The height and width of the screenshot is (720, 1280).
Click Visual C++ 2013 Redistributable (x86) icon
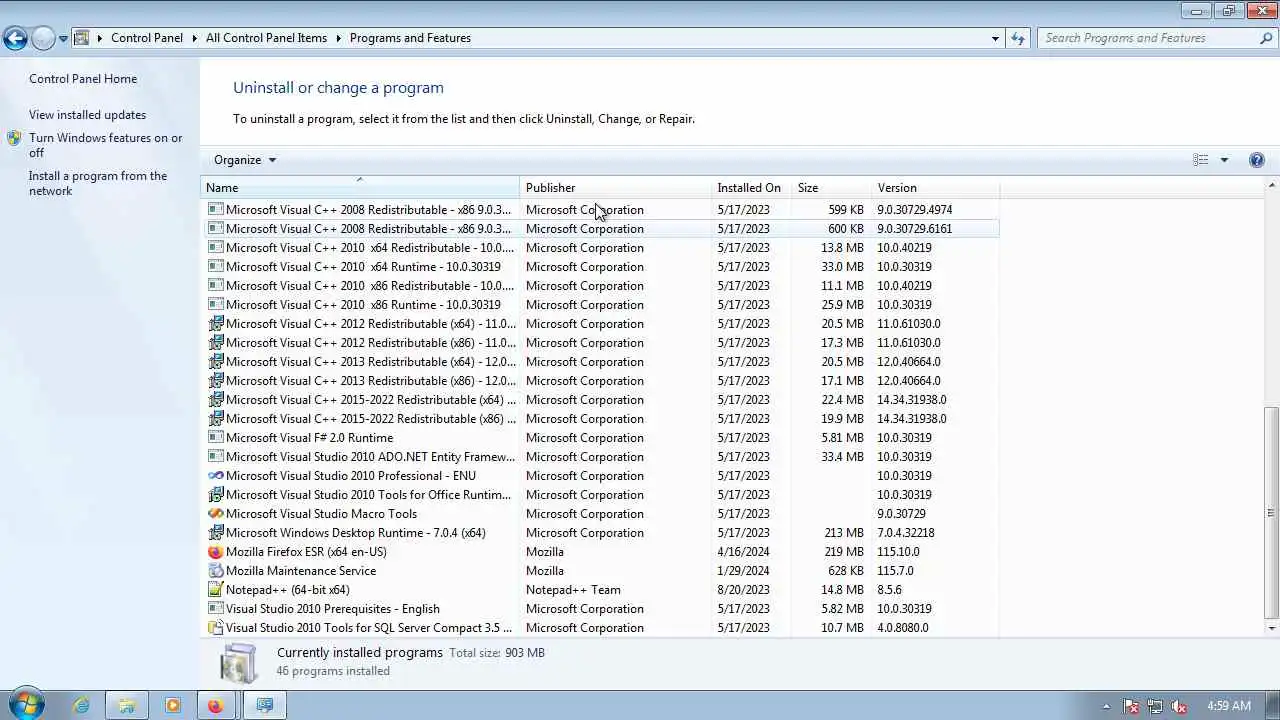[215, 381]
